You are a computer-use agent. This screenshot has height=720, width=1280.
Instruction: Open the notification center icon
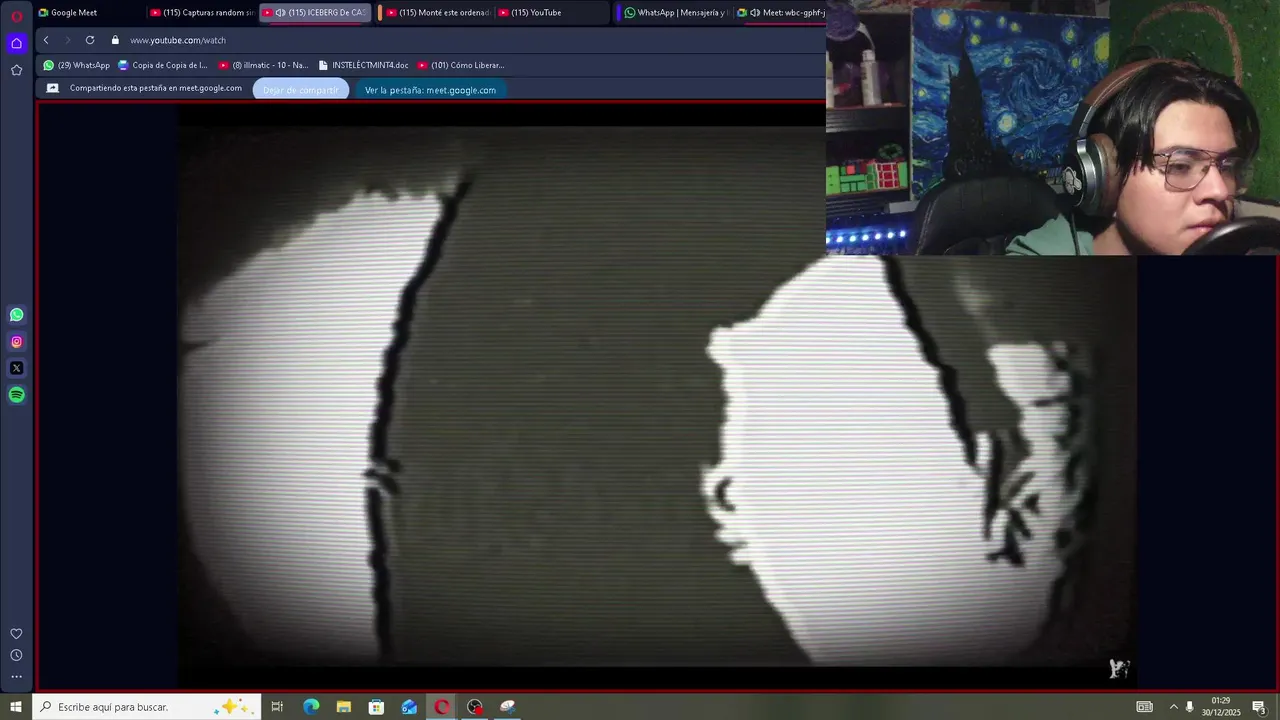(x=1259, y=706)
